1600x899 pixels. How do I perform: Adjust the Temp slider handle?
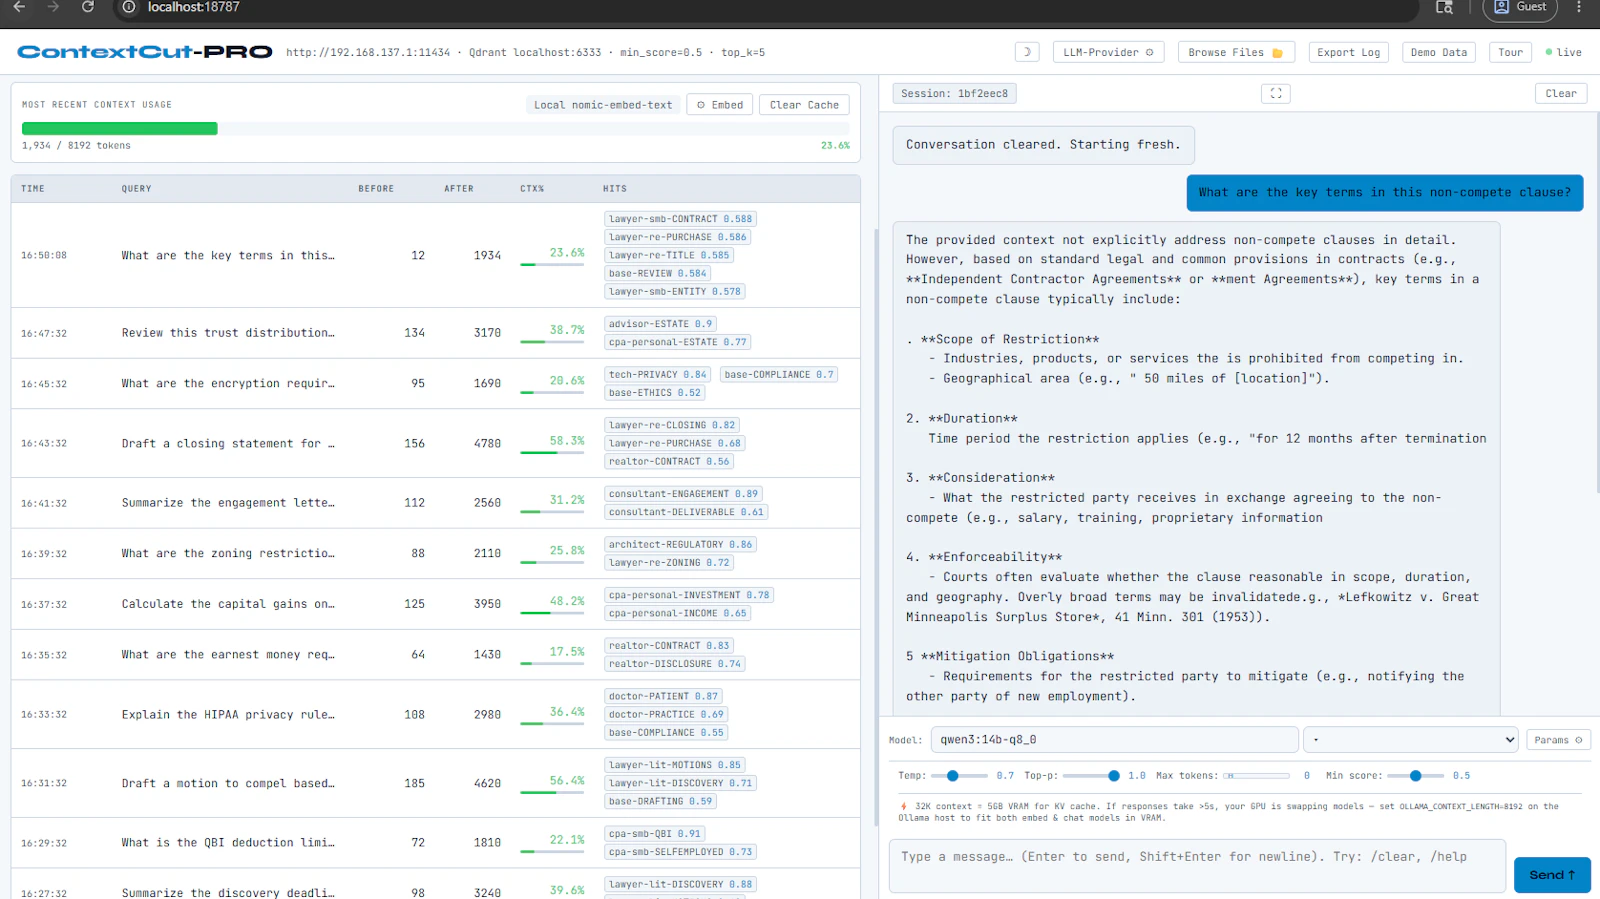point(953,776)
